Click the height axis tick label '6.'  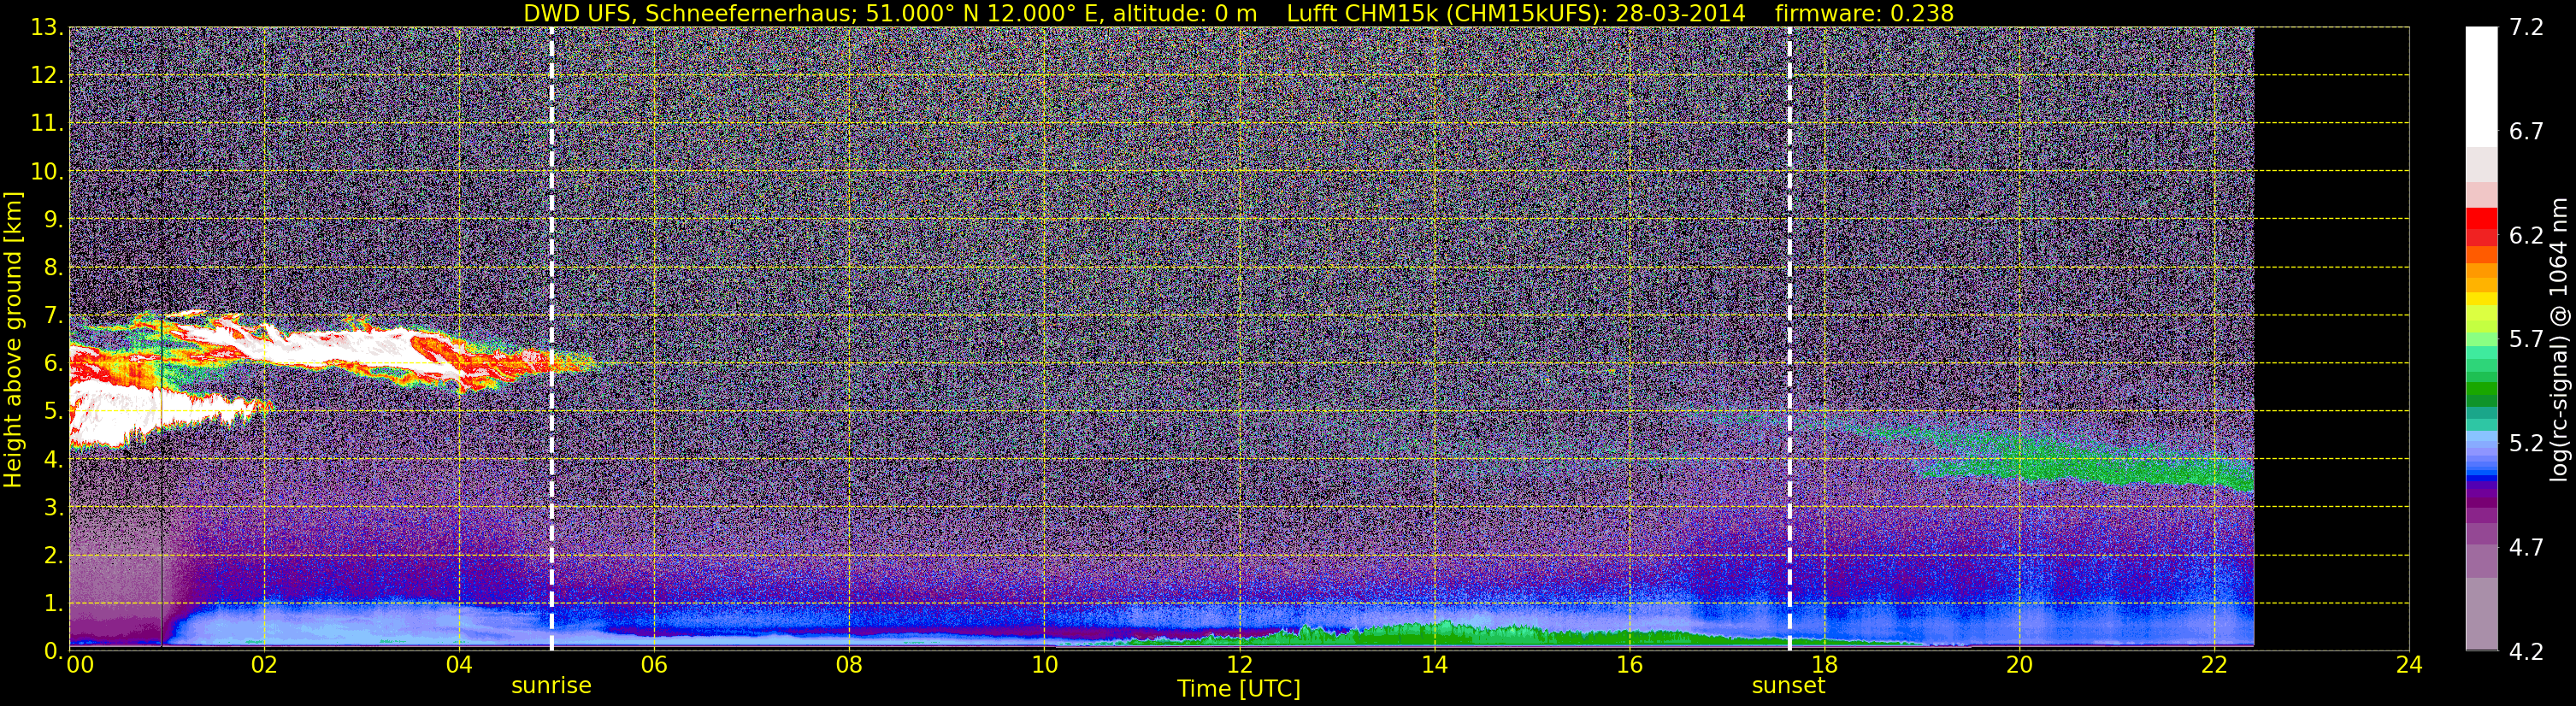coord(52,363)
